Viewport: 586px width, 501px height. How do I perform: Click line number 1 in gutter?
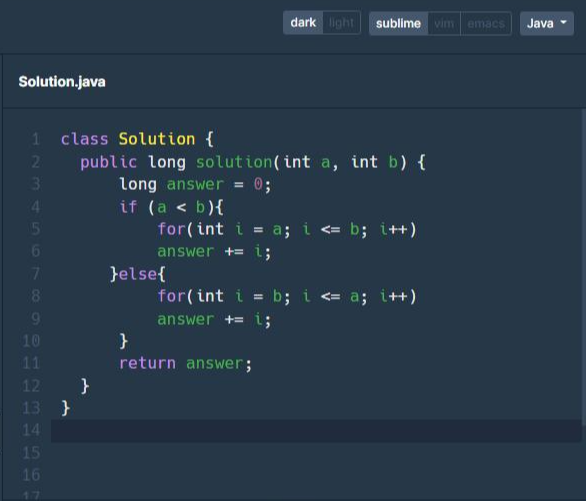coord(36,139)
